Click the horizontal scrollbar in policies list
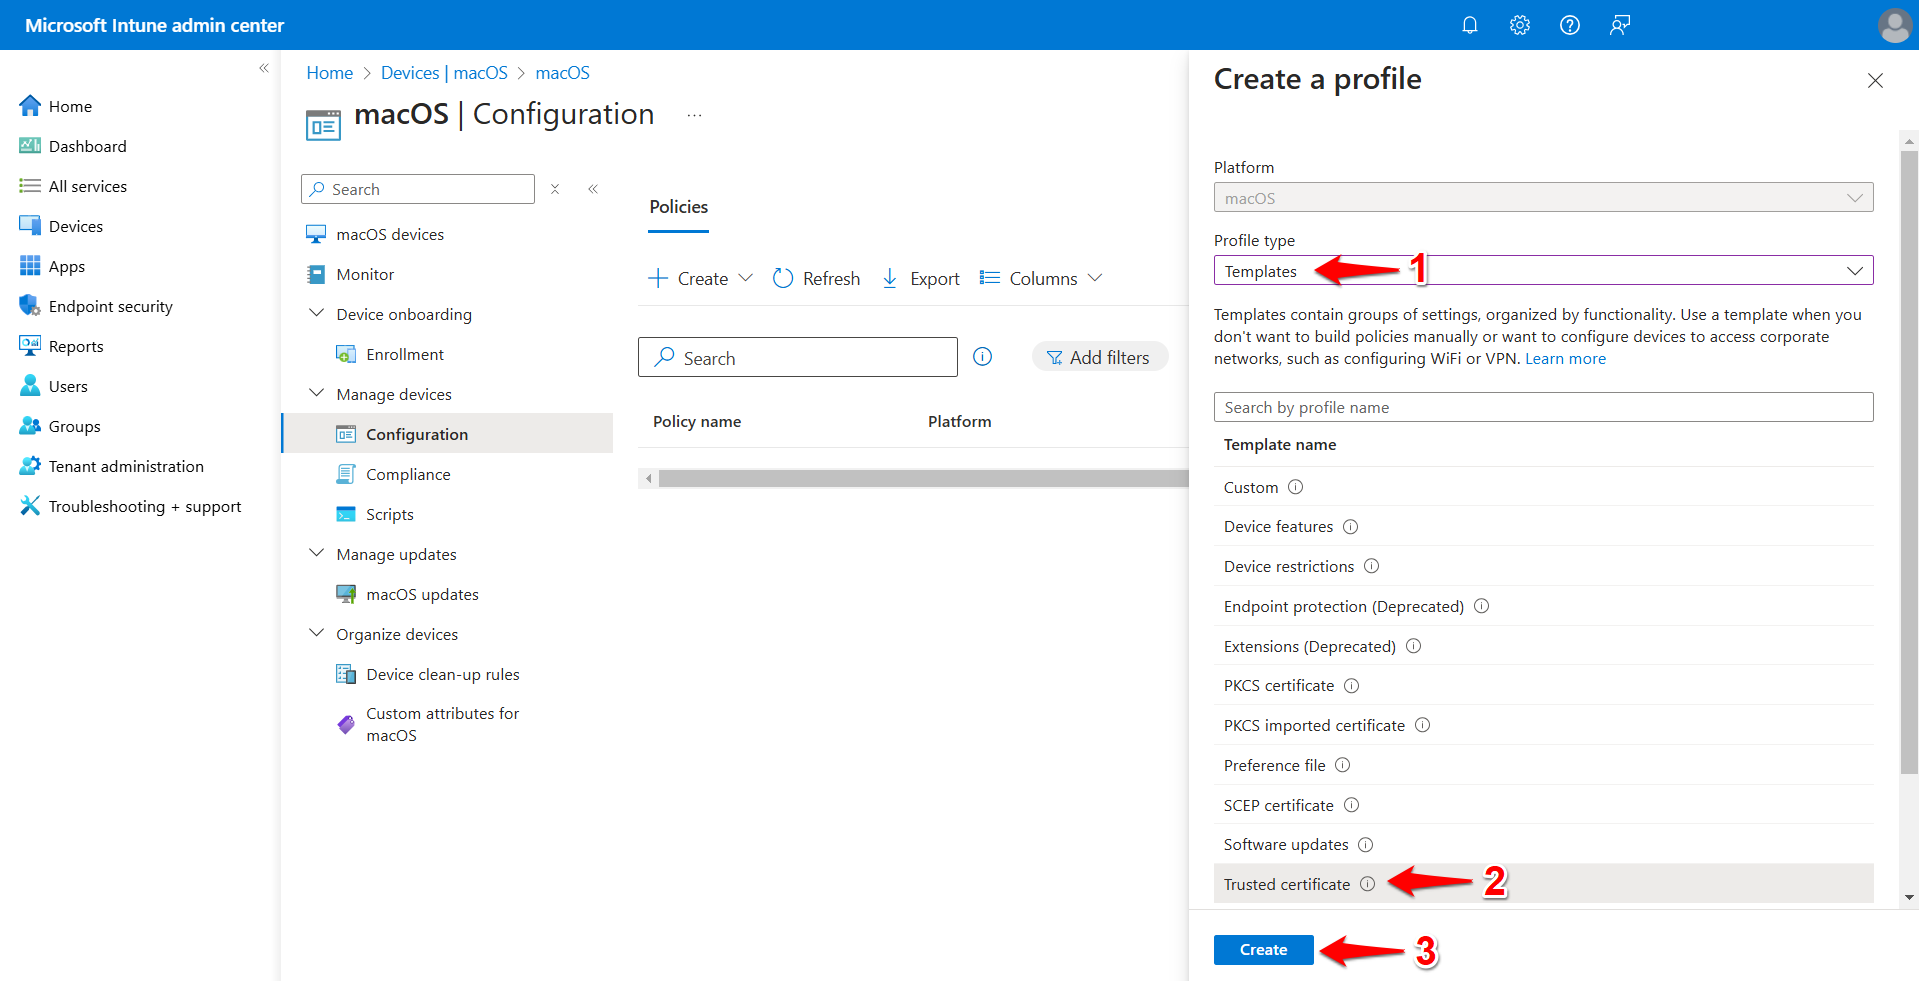The width and height of the screenshot is (1919, 981). click(922, 479)
